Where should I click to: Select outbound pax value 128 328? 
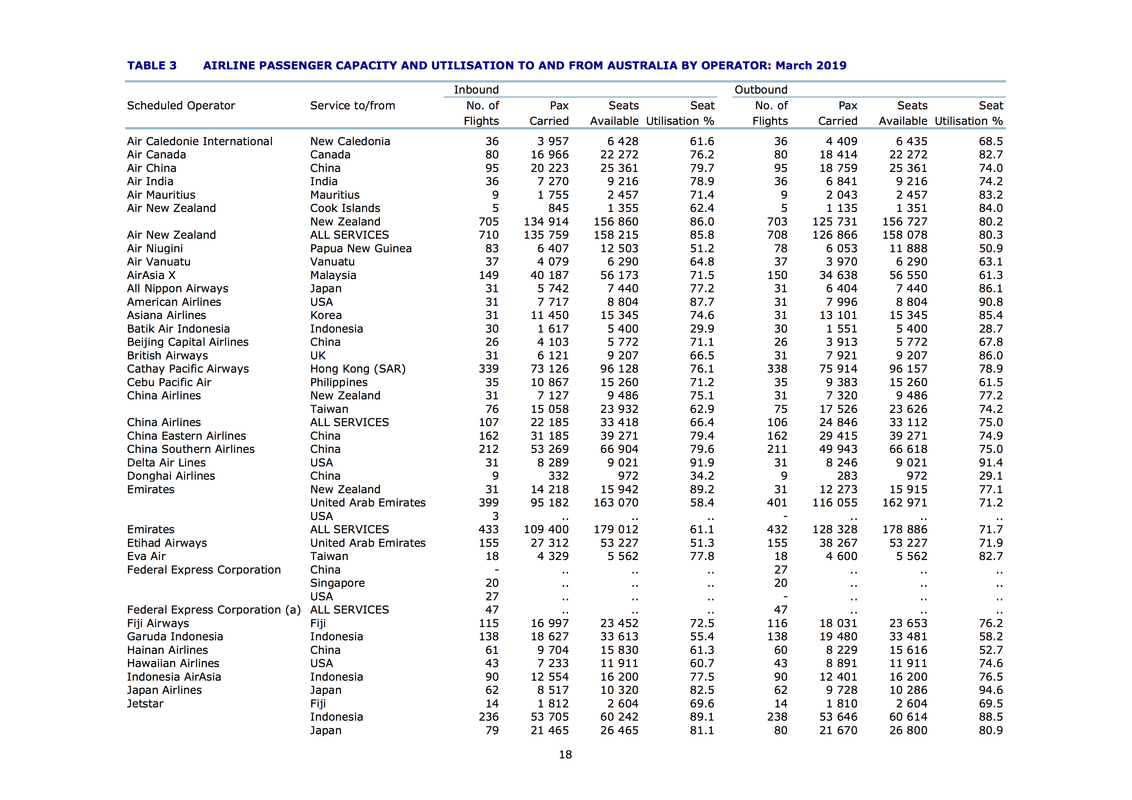pos(835,529)
